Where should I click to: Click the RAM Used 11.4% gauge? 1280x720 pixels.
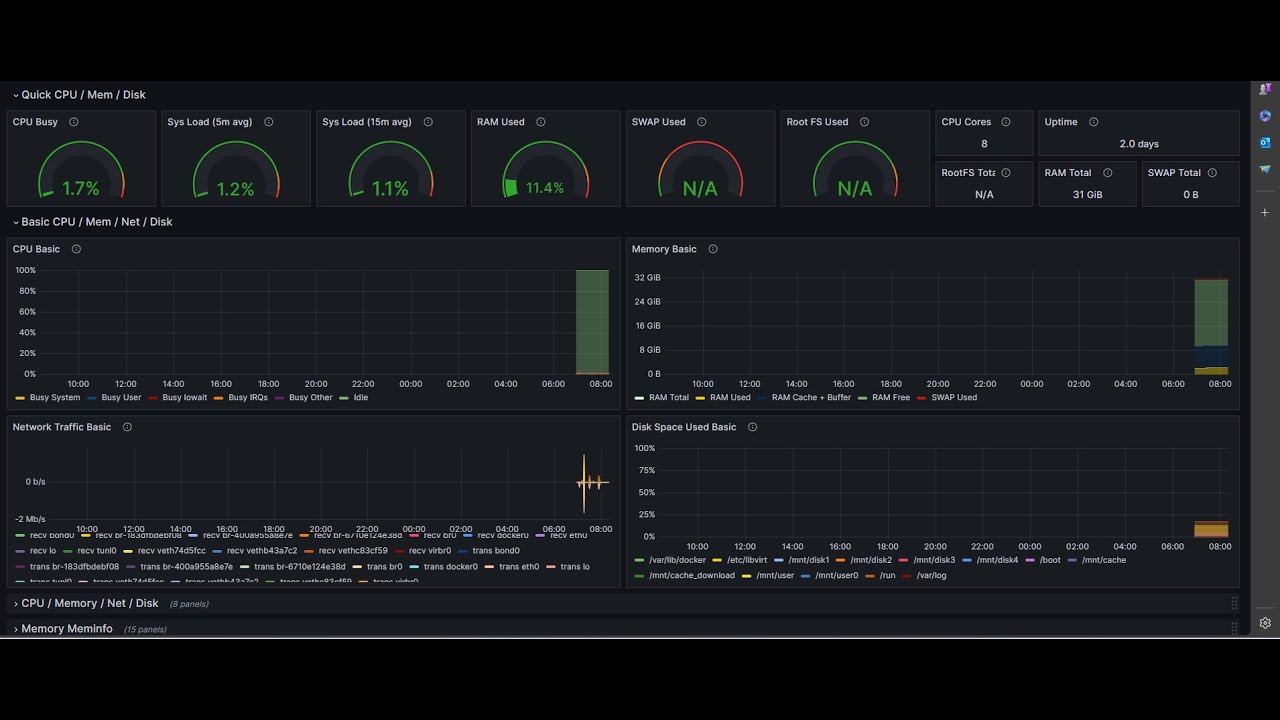pos(545,172)
